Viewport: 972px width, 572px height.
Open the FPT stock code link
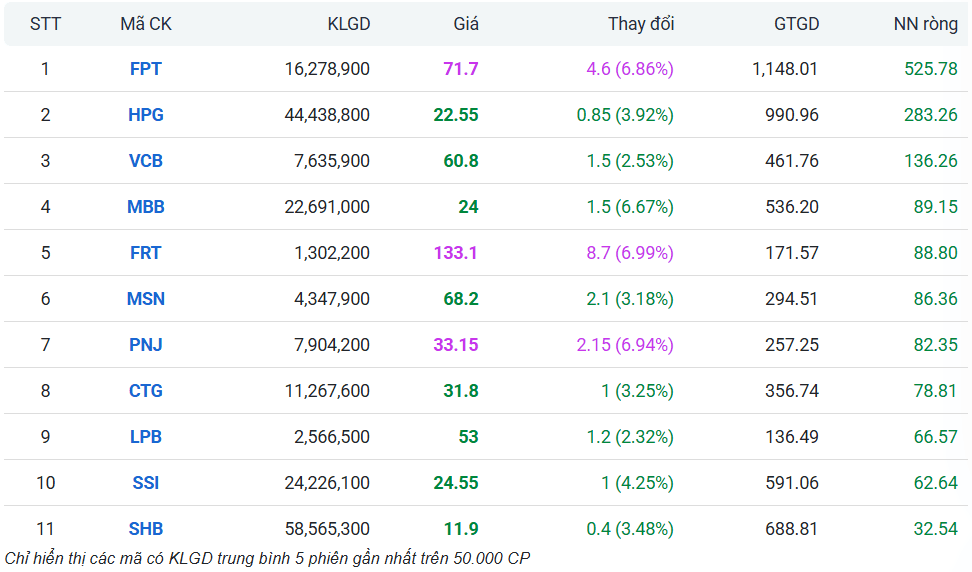click(146, 69)
